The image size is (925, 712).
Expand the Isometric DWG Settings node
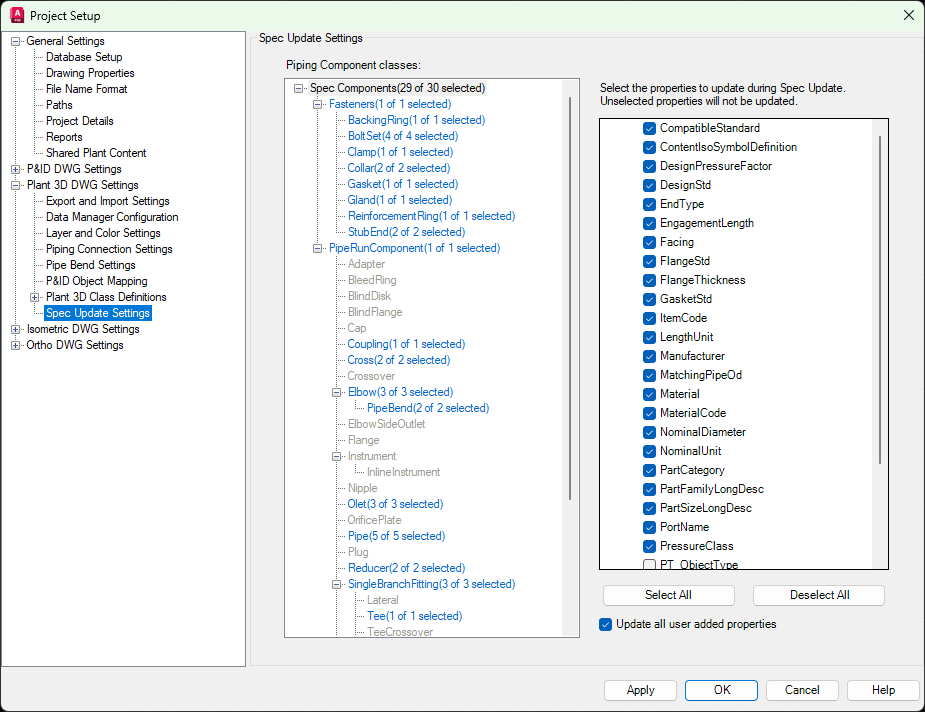[x=16, y=329]
